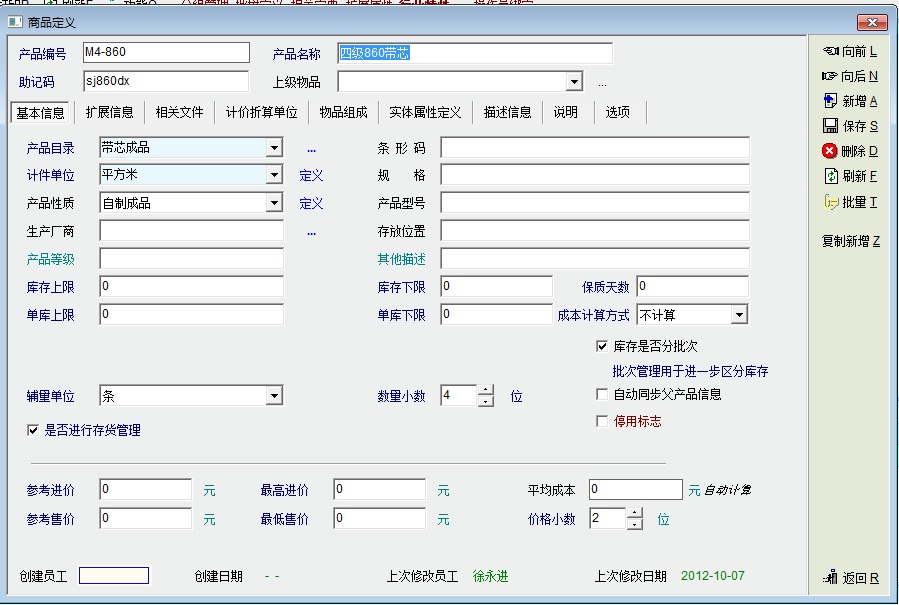Screen dimensions: 899x605
Task: Expand the 成本计算方式 dropdown
Action: [739, 315]
